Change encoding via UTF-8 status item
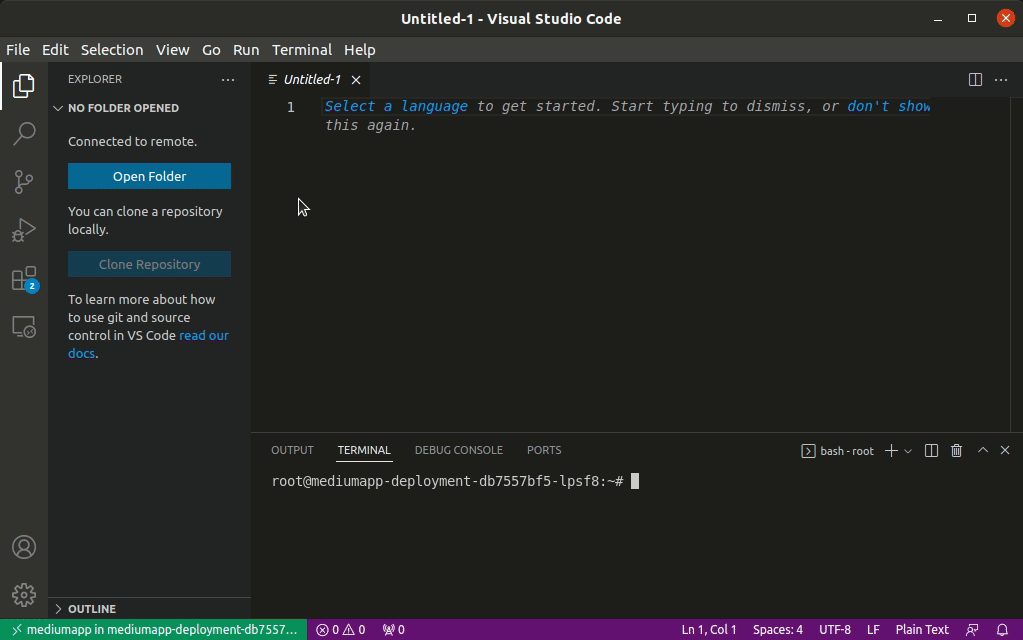 coord(834,630)
